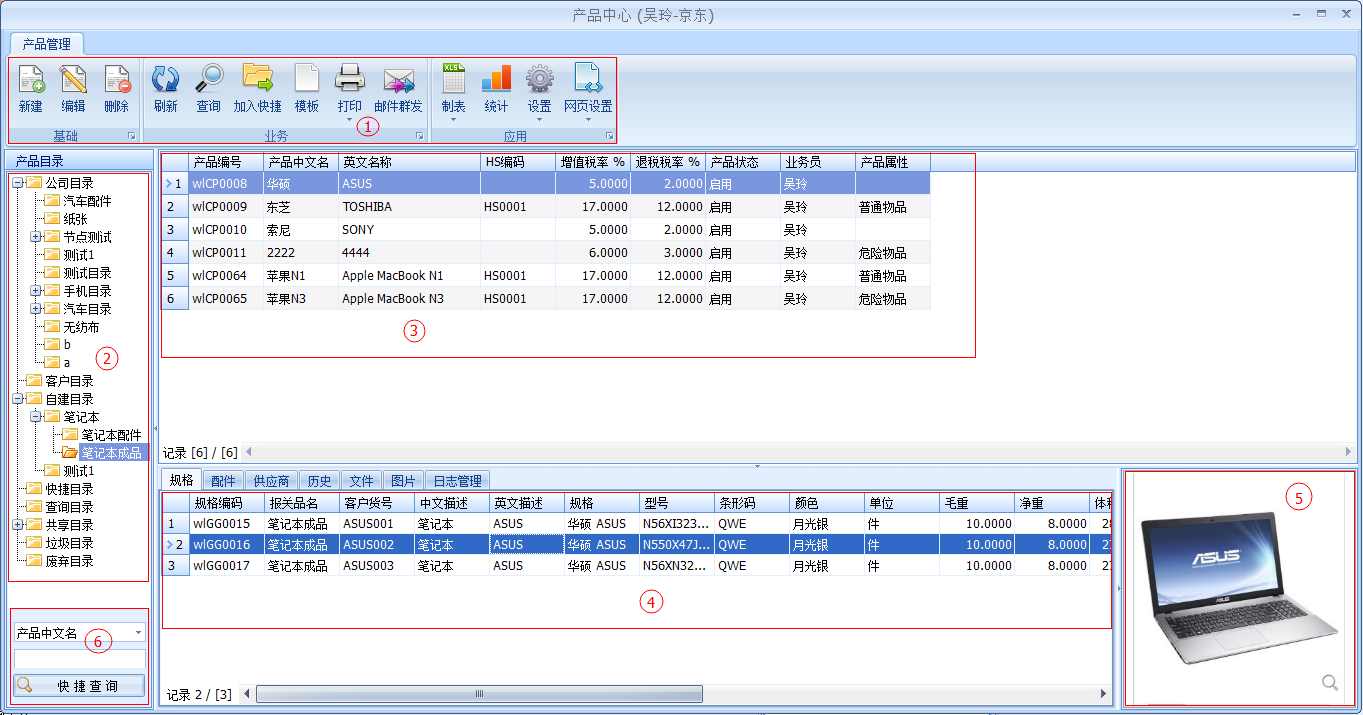Click the 设置 (settings) gear icon
Image resolution: width=1363 pixels, height=715 pixels.
[x=540, y=79]
